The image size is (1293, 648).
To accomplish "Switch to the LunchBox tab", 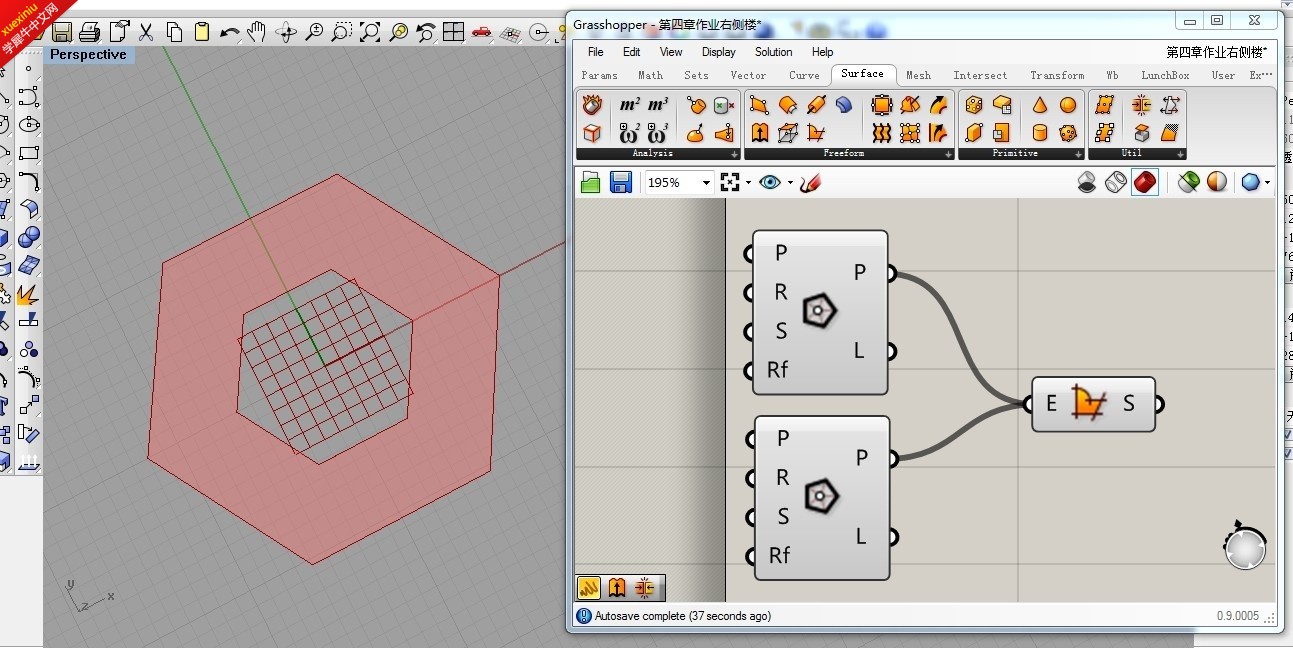I will pos(1165,75).
